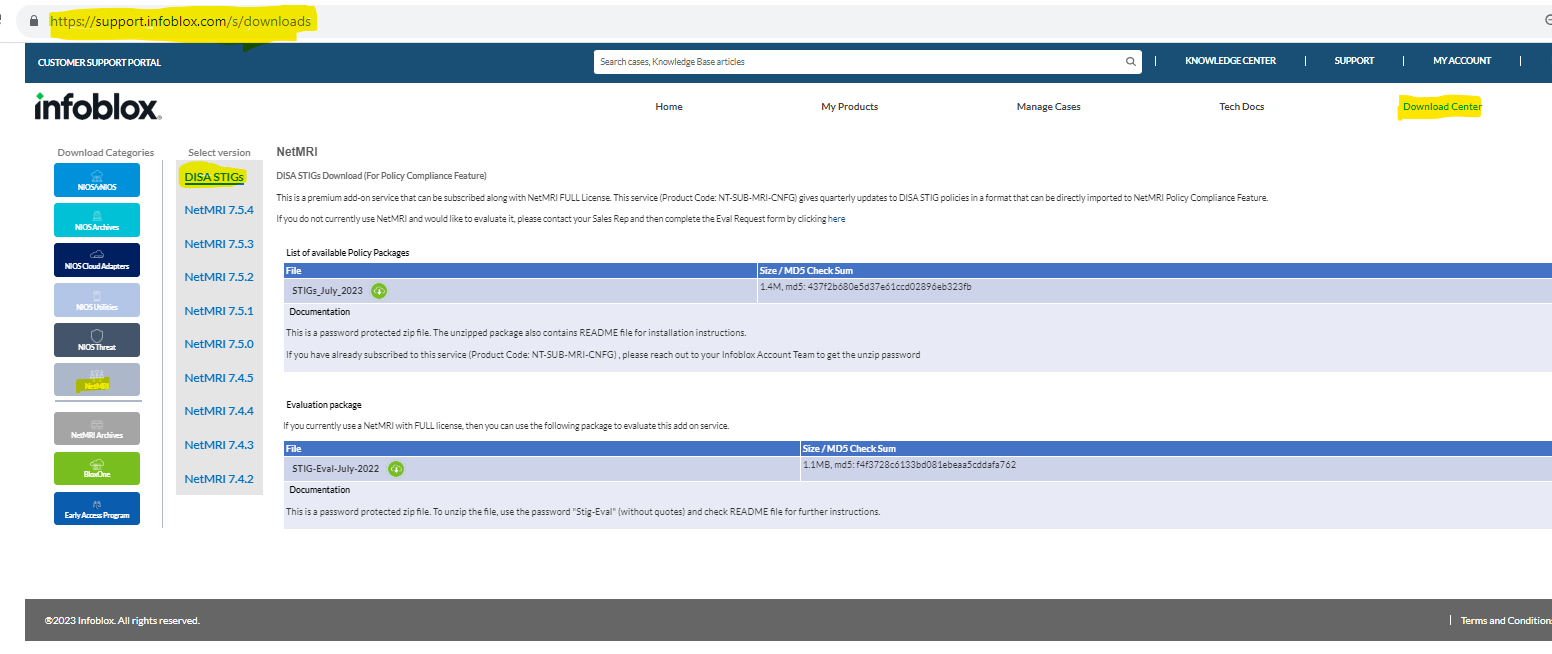Click the 'here' Eval Request form link

click(836, 219)
